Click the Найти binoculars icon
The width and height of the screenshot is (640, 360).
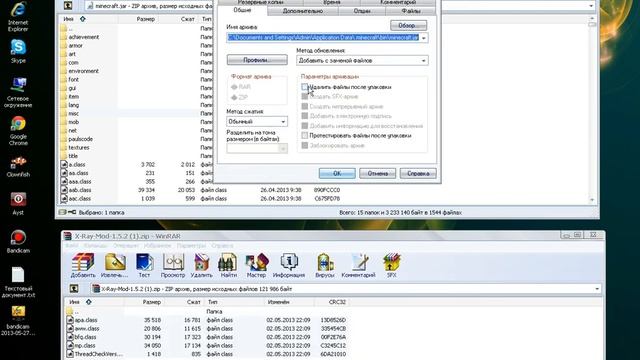coord(228,265)
